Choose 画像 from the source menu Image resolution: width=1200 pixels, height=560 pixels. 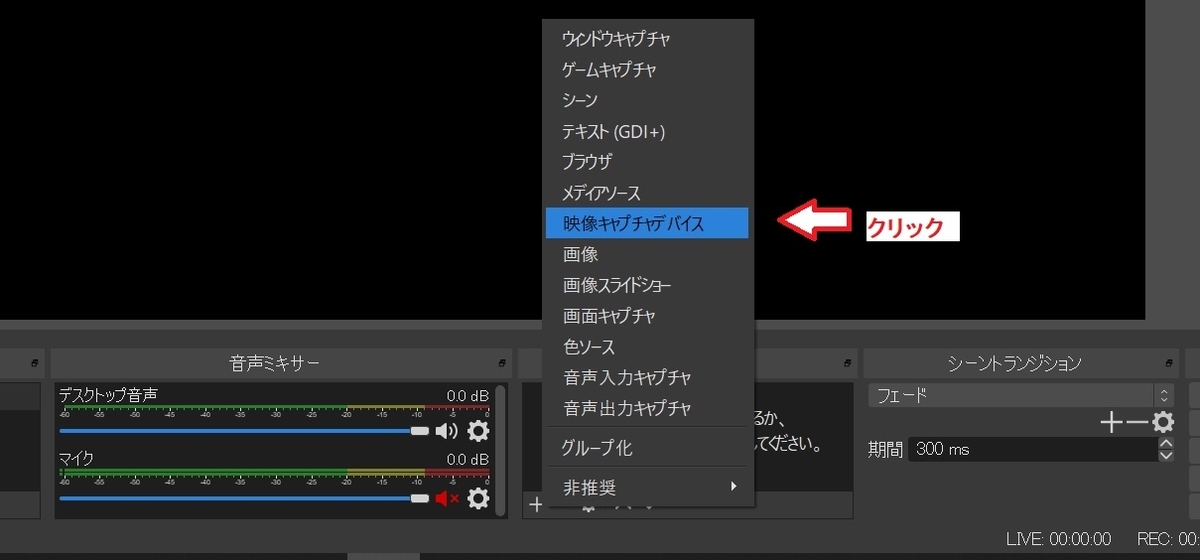coord(648,254)
